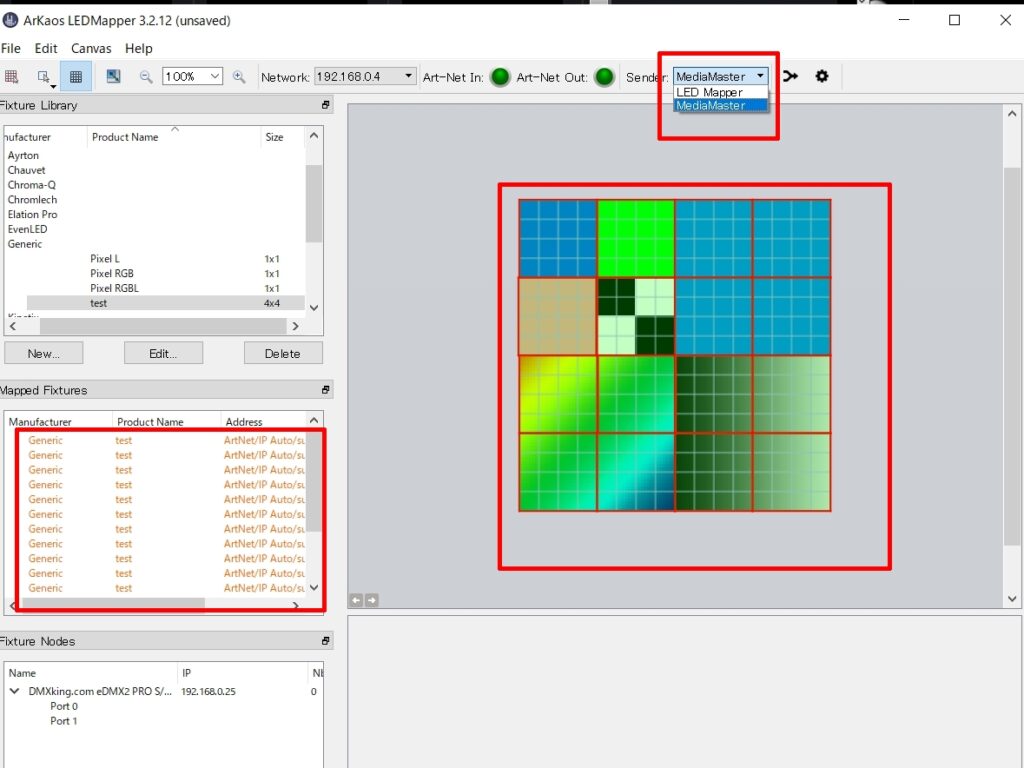Click the Sender combo box
This screenshot has height=768, width=1024.
point(720,76)
